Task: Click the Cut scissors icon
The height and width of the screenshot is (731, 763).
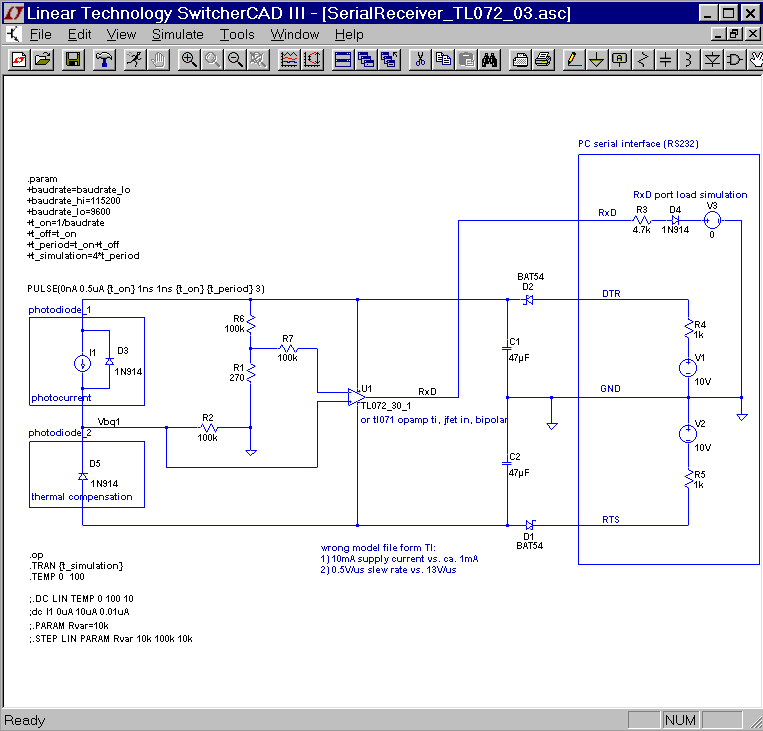Action: 421,59
